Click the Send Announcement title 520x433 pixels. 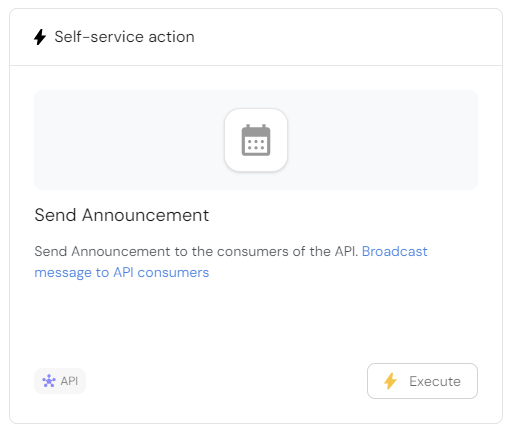click(122, 215)
